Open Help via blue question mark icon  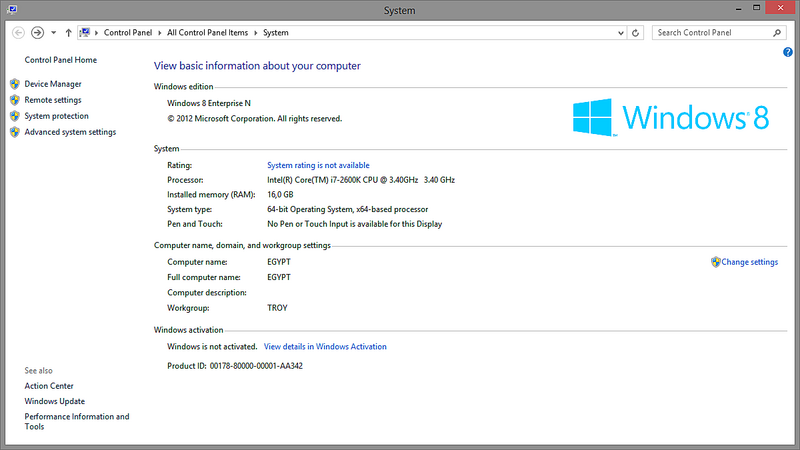pos(788,52)
